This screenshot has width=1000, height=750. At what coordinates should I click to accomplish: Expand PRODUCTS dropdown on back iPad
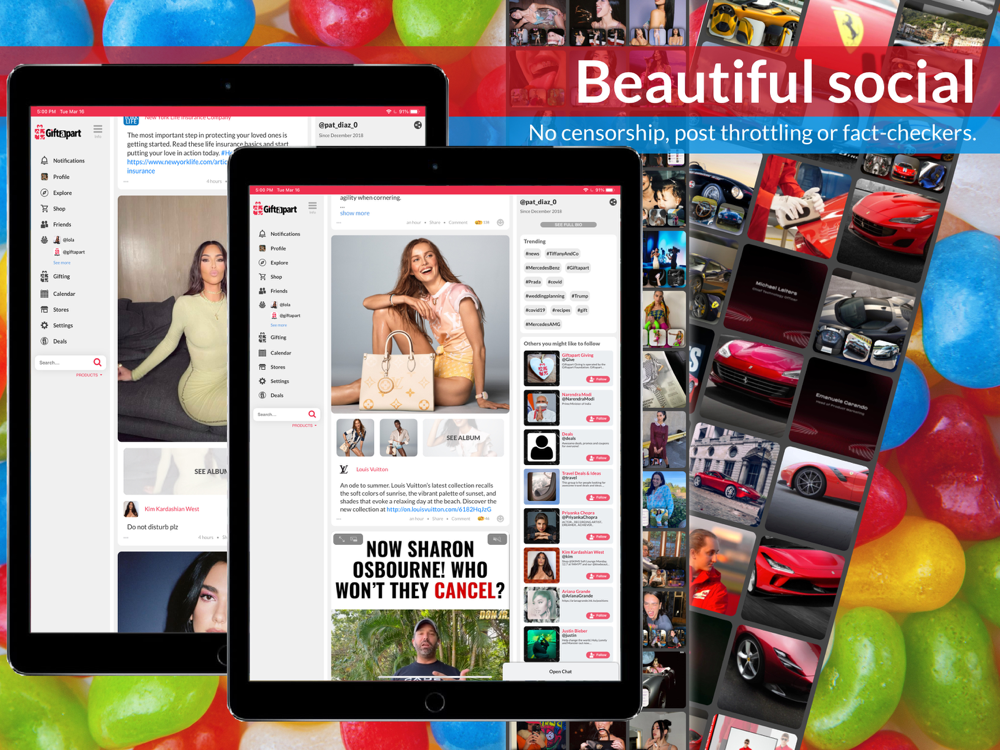(89, 375)
